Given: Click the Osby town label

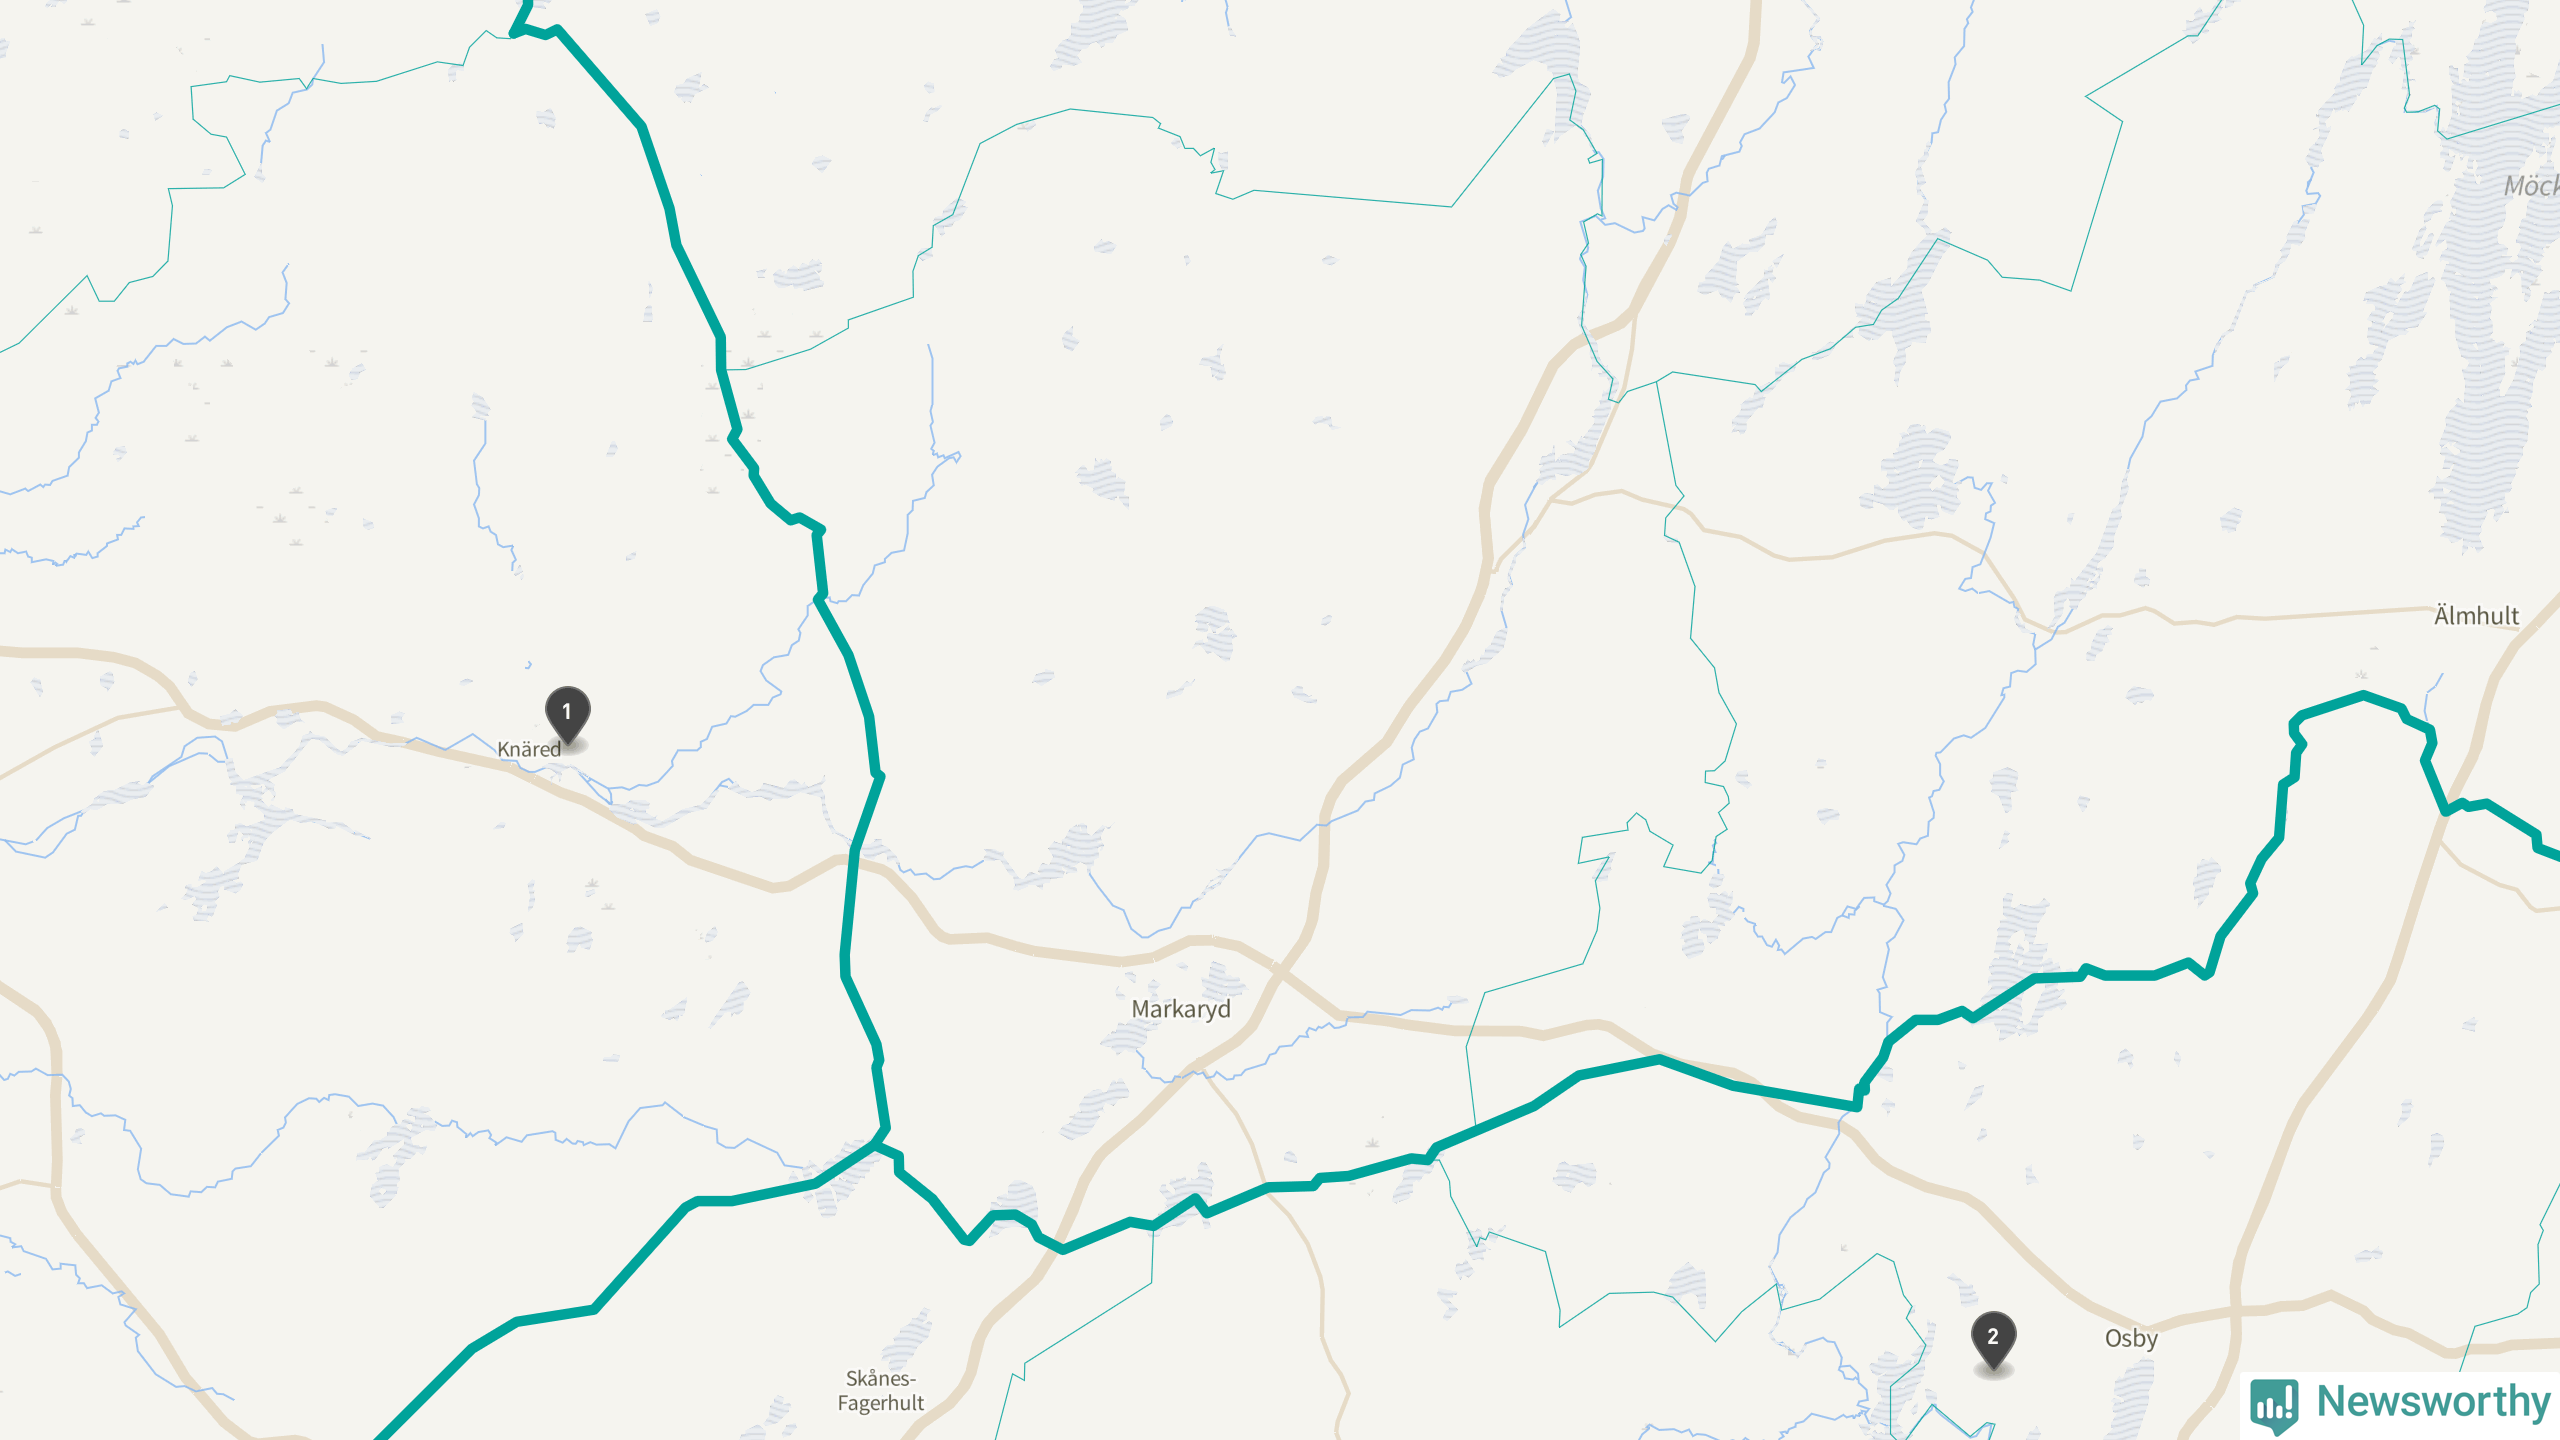Looking at the screenshot, I should coord(2131,1338).
